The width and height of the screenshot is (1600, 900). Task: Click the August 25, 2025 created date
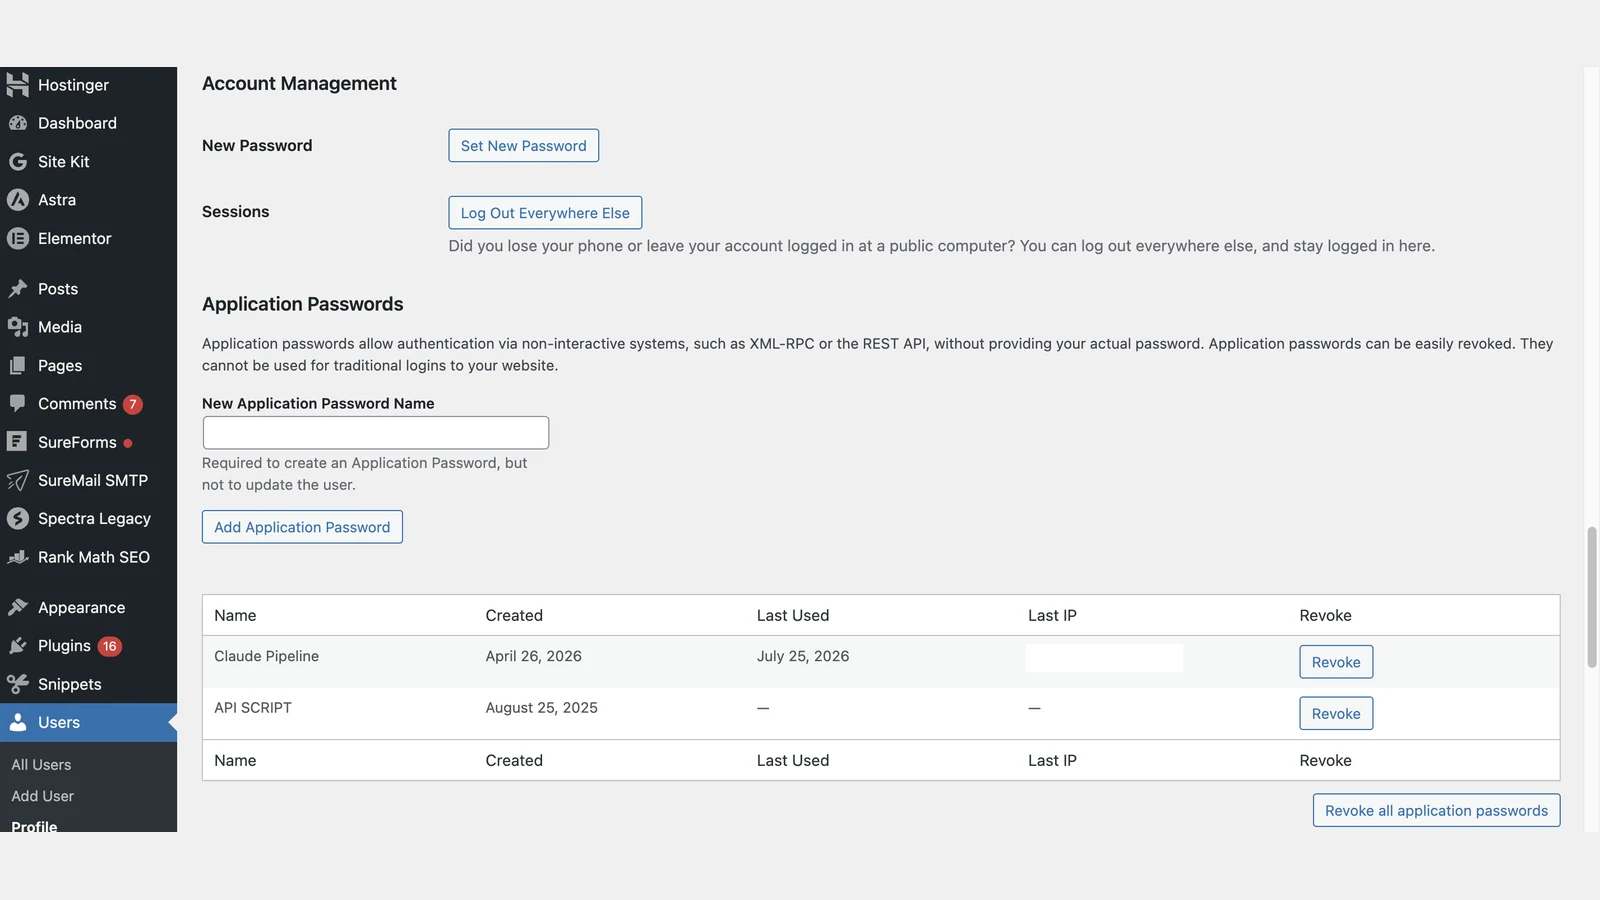click(542, 708)
